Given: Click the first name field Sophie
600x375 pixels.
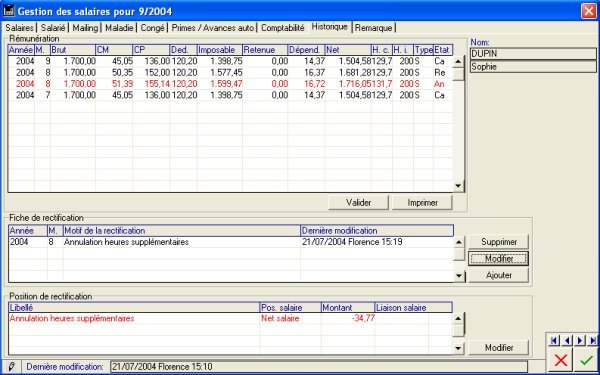Looking at the screenshot, I should pyautogui.click(x=533, y=67).
